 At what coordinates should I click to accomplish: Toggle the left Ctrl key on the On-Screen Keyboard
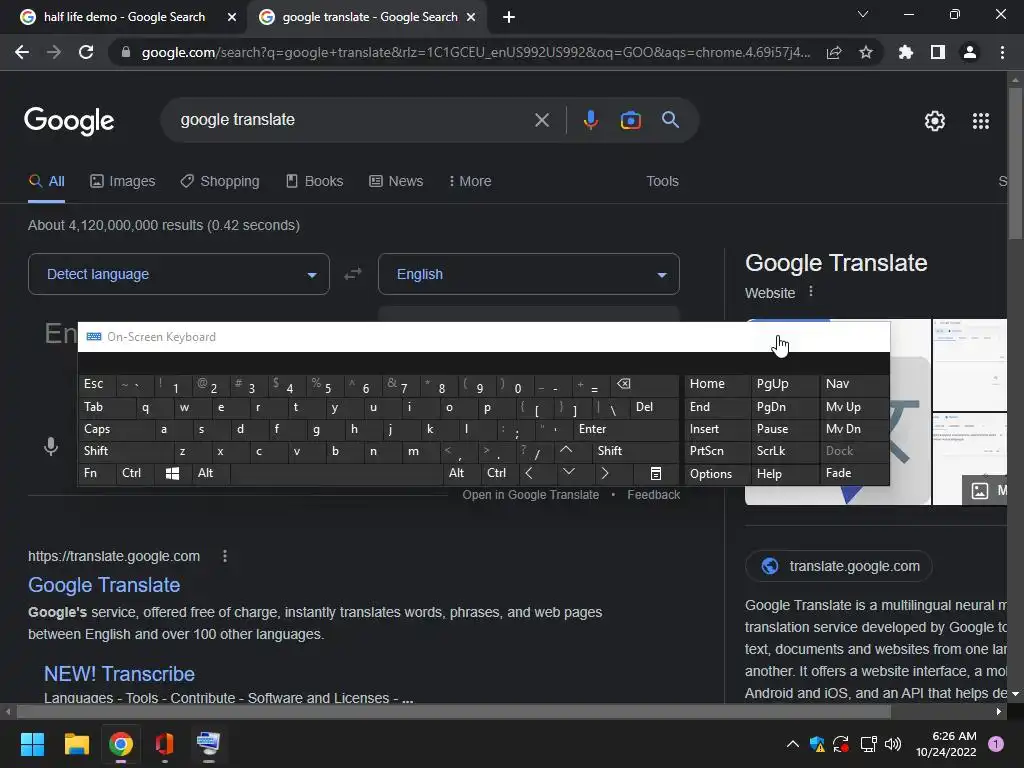click(x=135, y=473)
